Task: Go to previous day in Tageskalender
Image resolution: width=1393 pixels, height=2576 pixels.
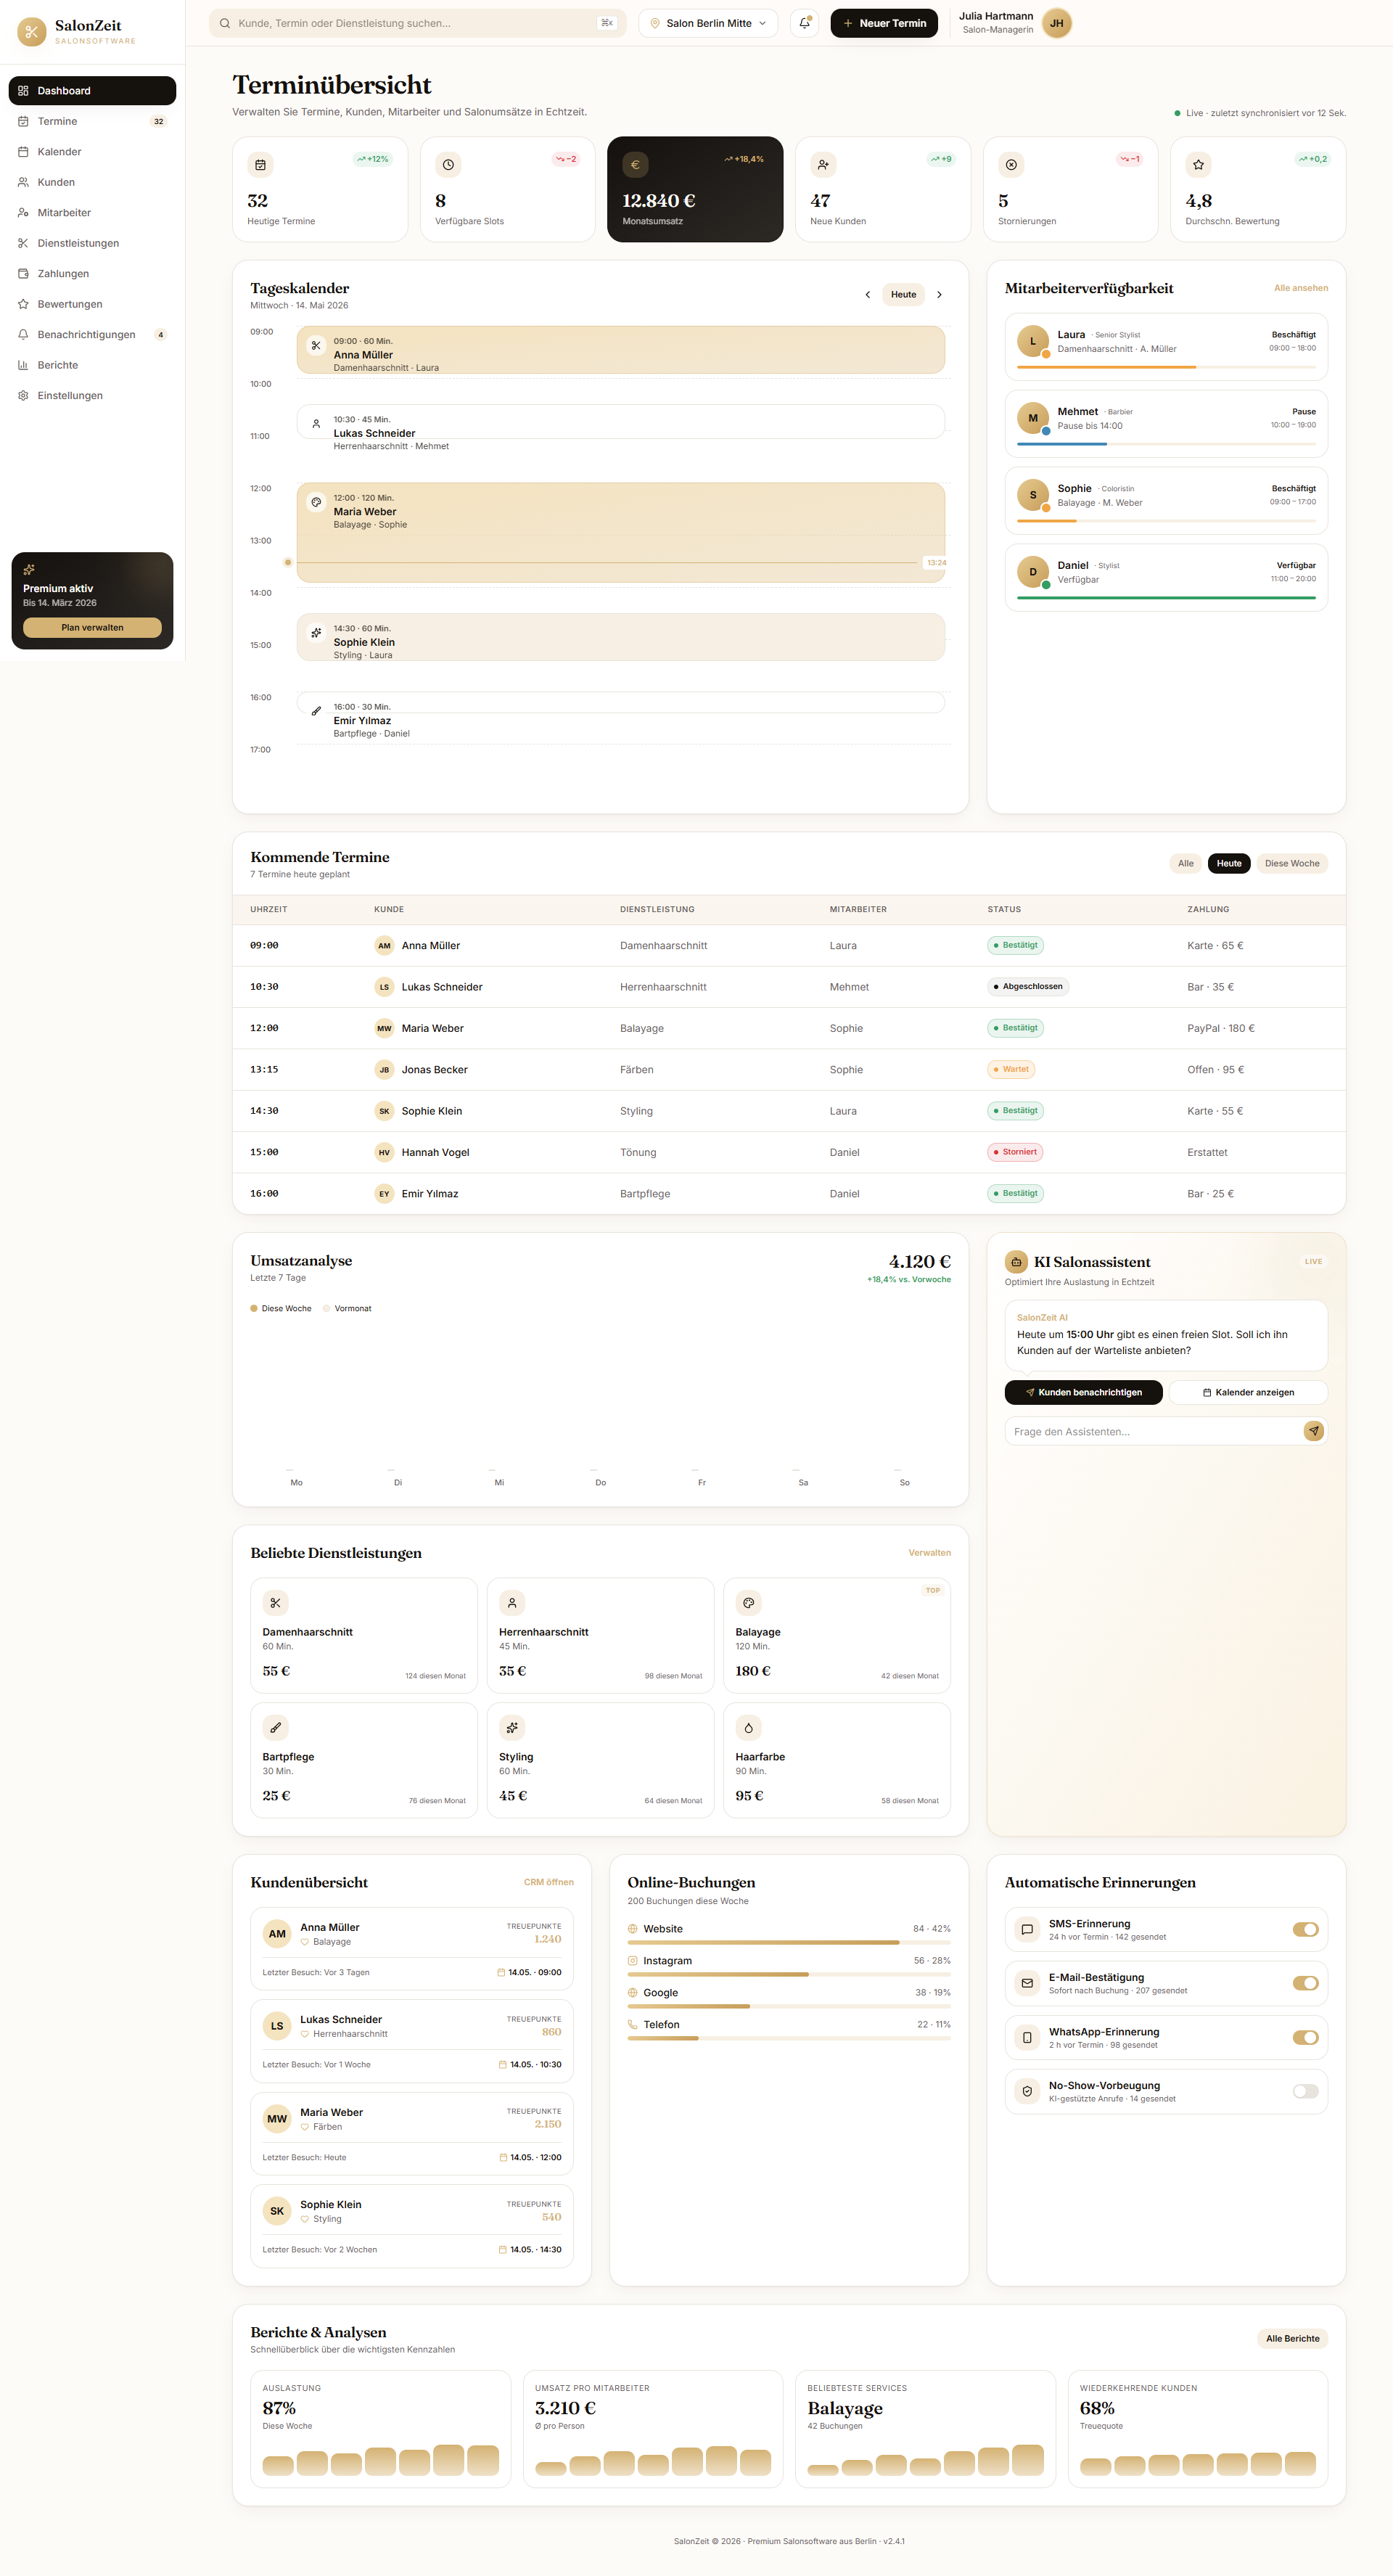Action: click(867, 295)
